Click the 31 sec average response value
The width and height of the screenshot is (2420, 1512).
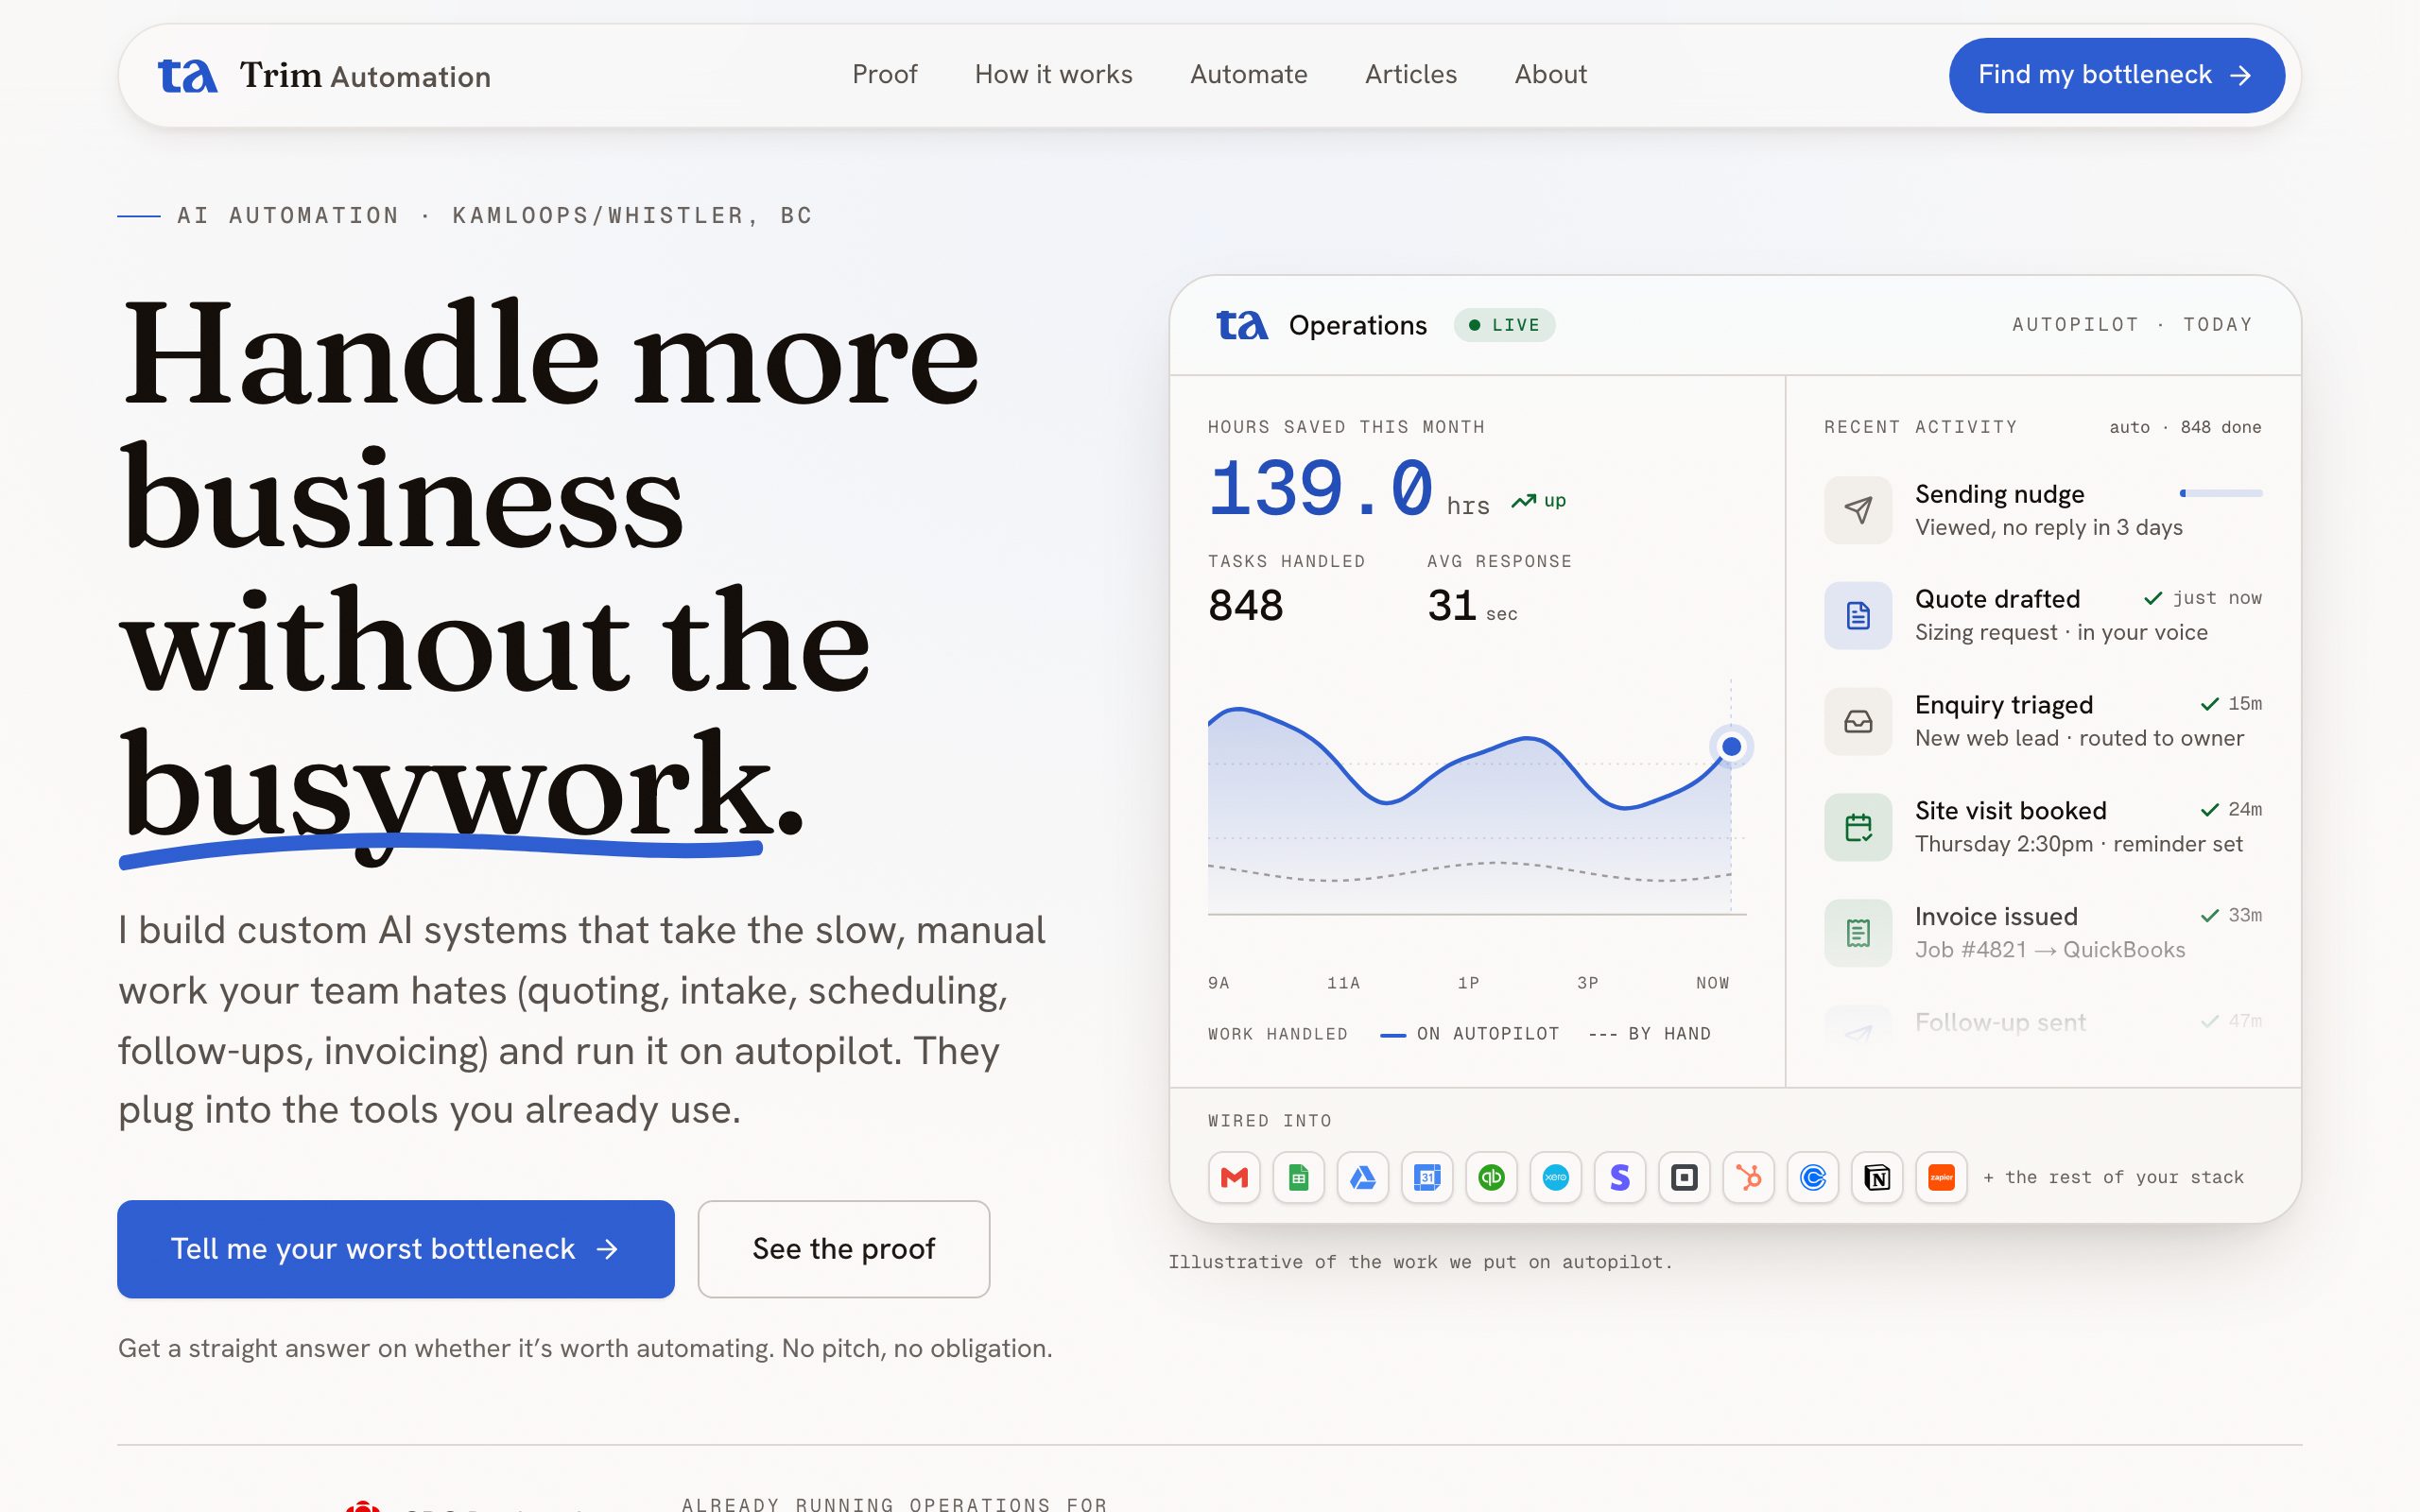pyautogui.click(x=1472, y=606)
